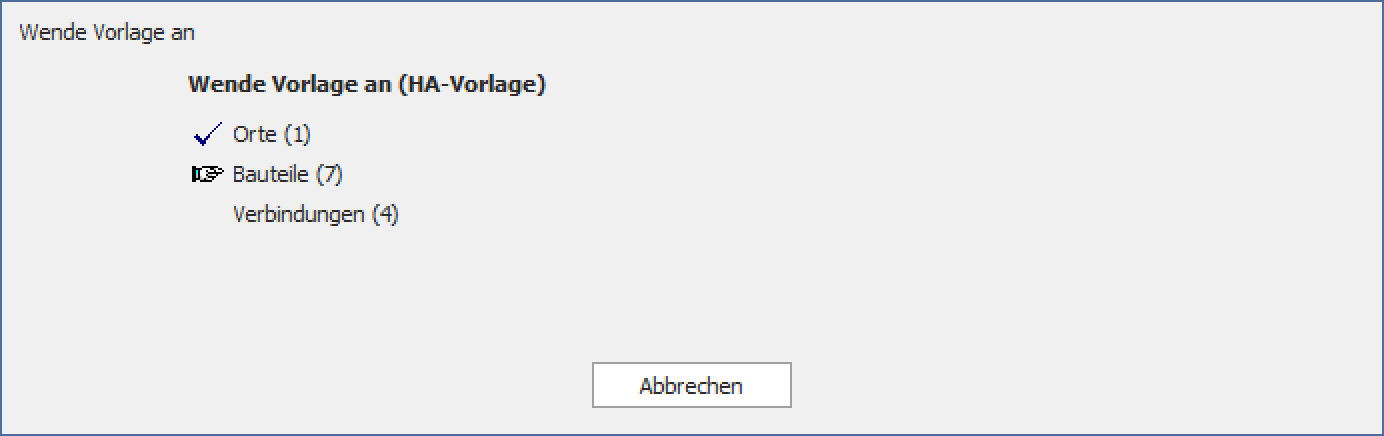
Task: Click the (HA-Vorlage) text in the heading
Action: point(471,85)
